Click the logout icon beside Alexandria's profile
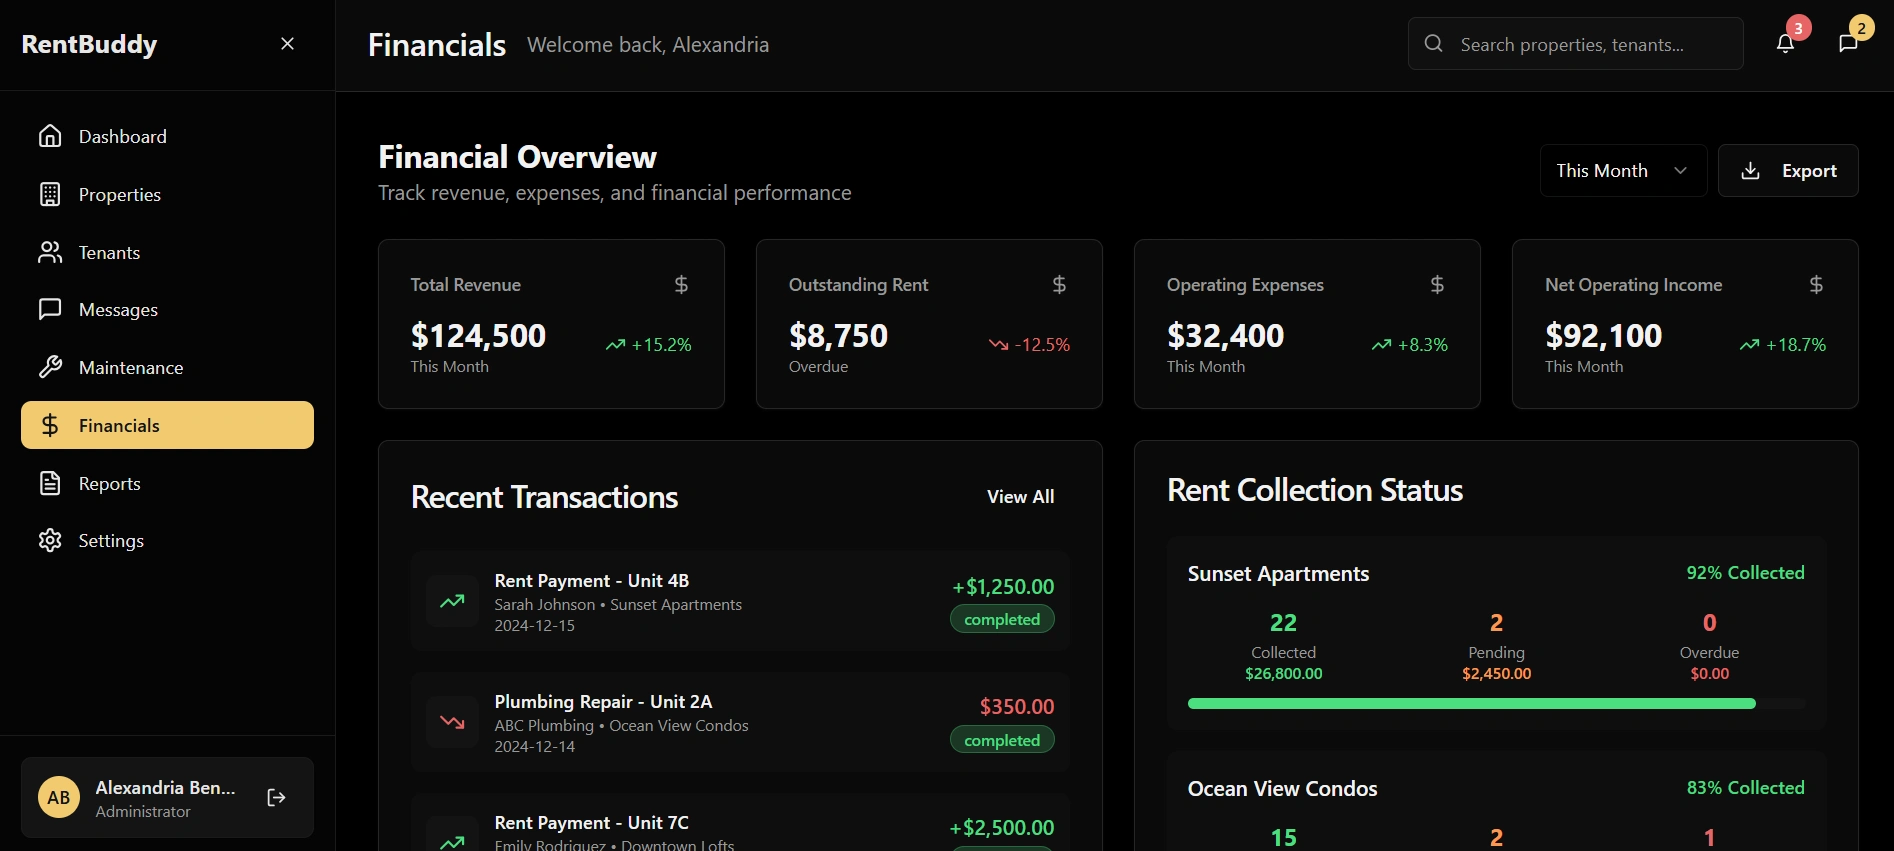Image resolution: width=1894 pixels, height=851 pixels. (277, 797)
